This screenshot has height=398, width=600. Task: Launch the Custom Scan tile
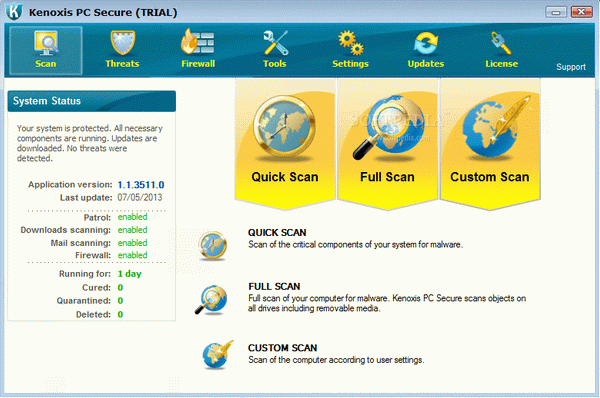point(490,144)
